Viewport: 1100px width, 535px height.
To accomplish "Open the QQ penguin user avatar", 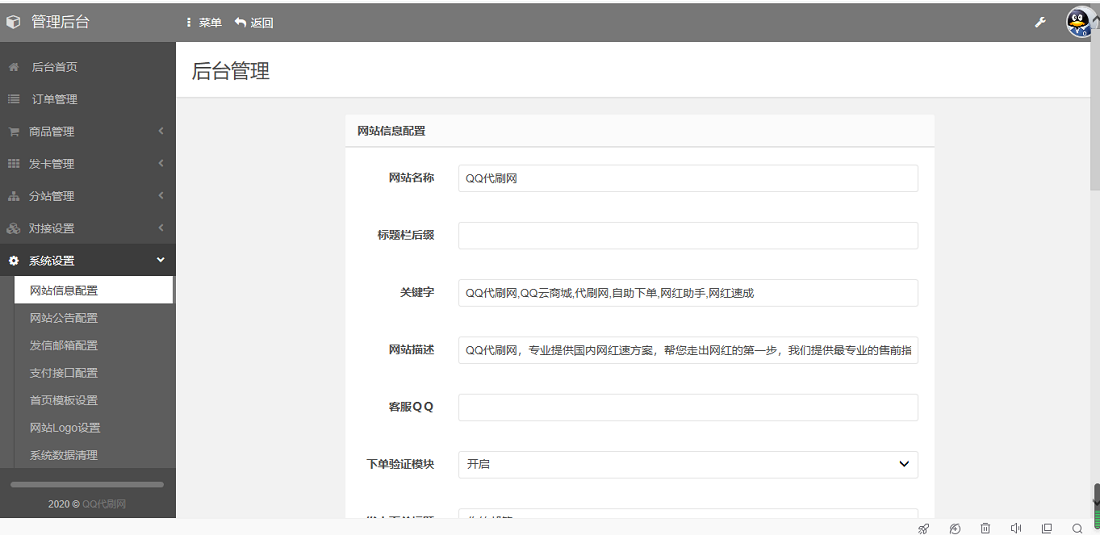I will point(1080,22).
